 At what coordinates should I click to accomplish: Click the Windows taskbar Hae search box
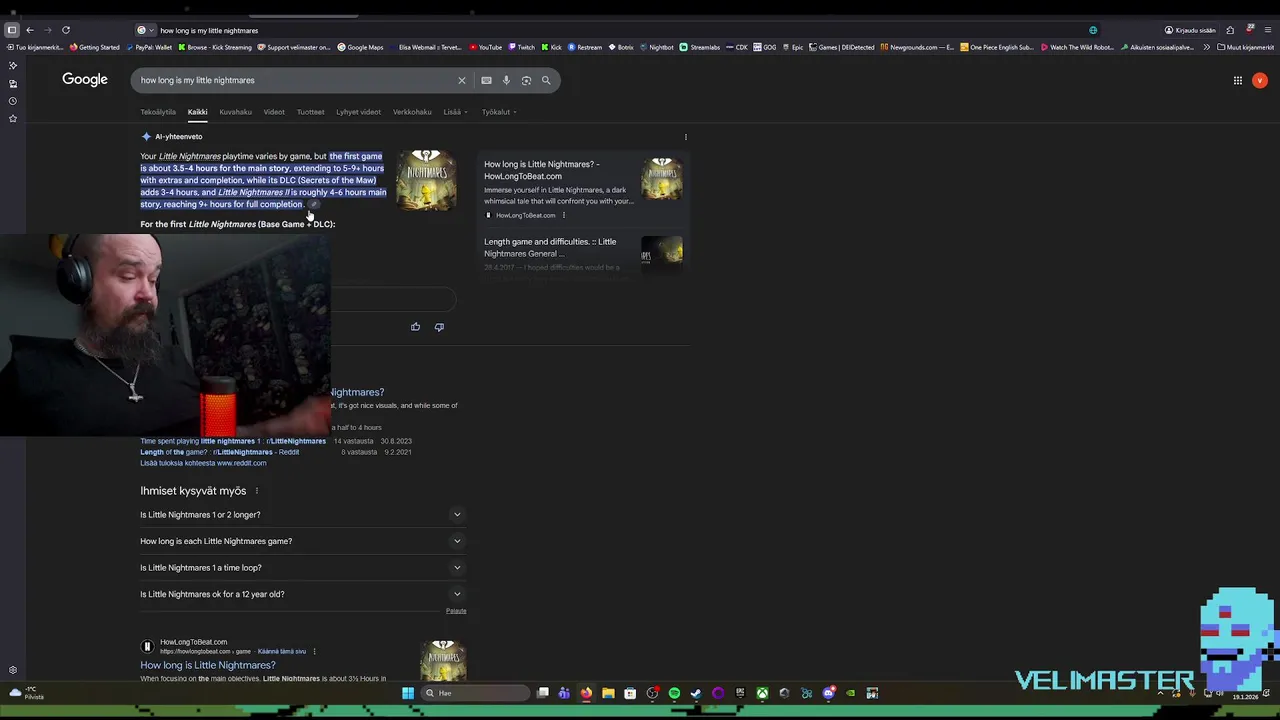475,693
